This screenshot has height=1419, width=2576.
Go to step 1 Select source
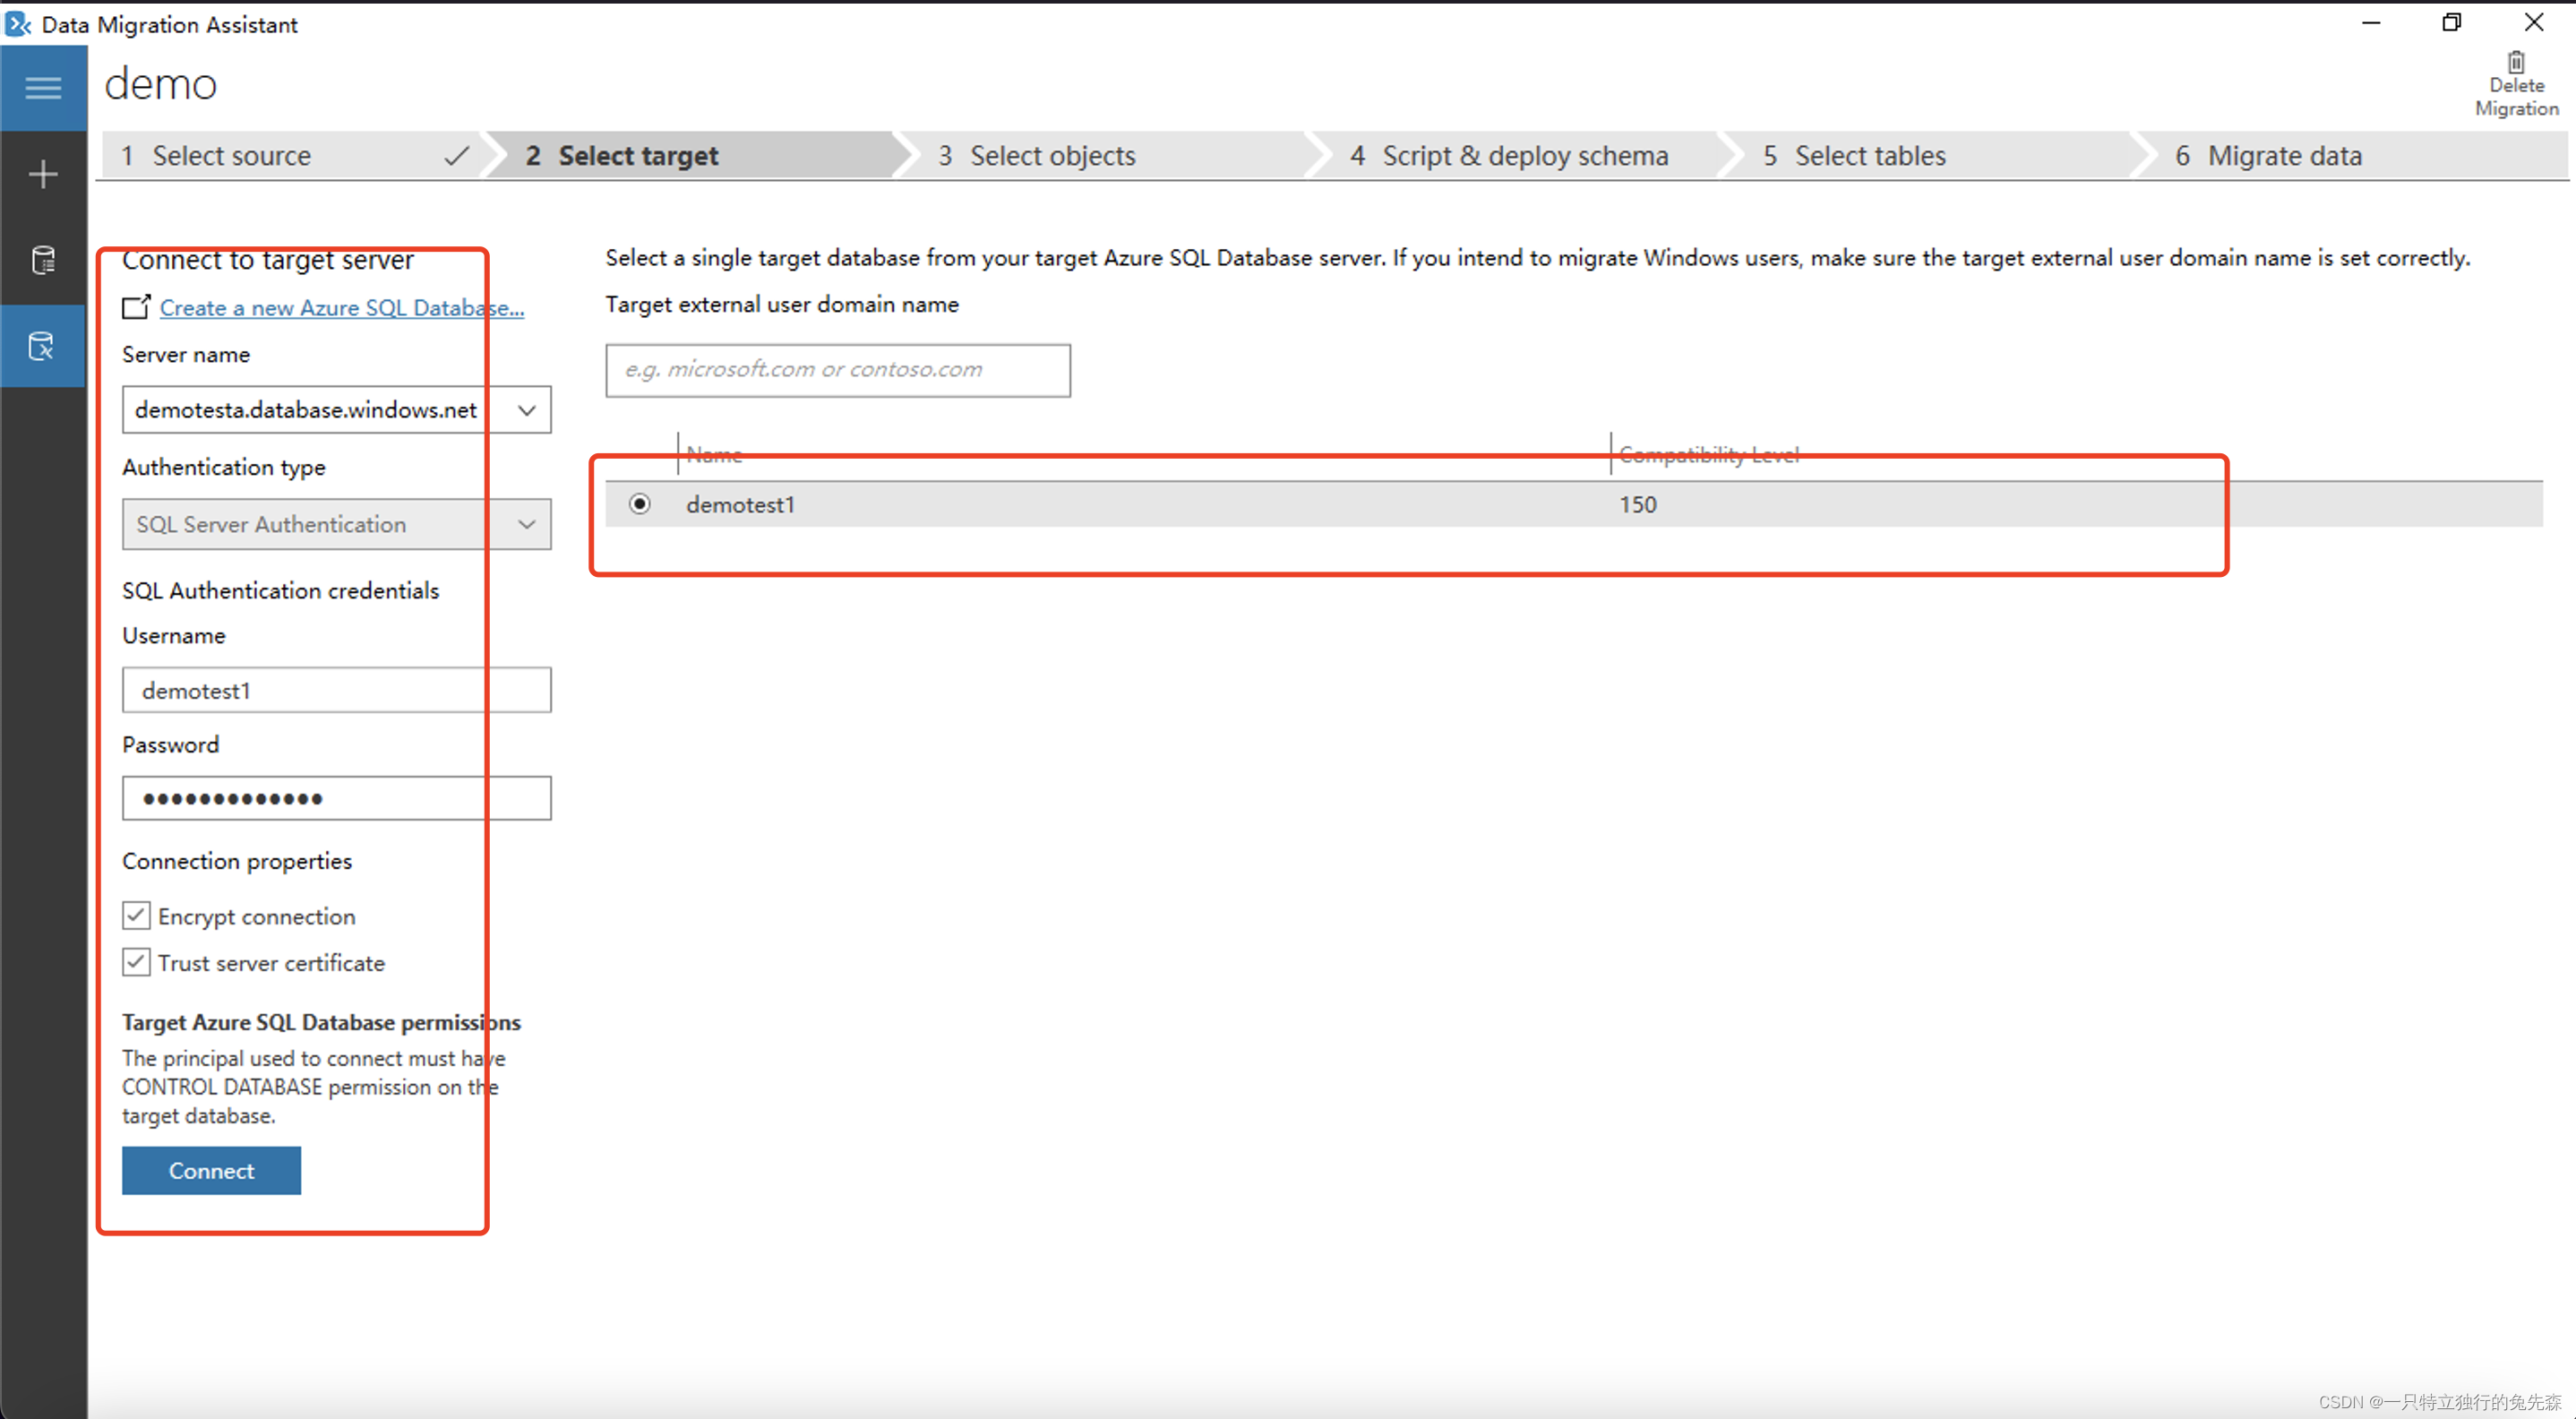point(290,155)
